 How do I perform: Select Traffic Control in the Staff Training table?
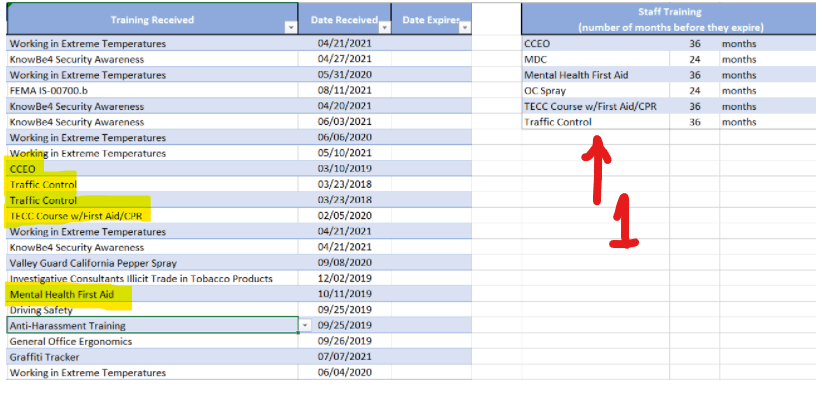pyautogui.click(x=596, y=122)
